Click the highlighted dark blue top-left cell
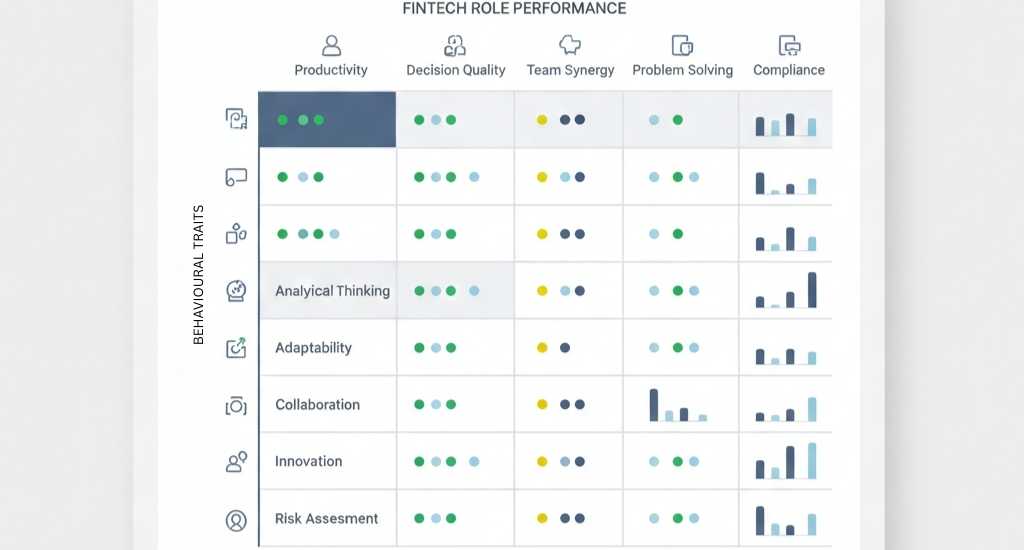Viewport: 1024px width, 550px height. (x=327, y=120)
